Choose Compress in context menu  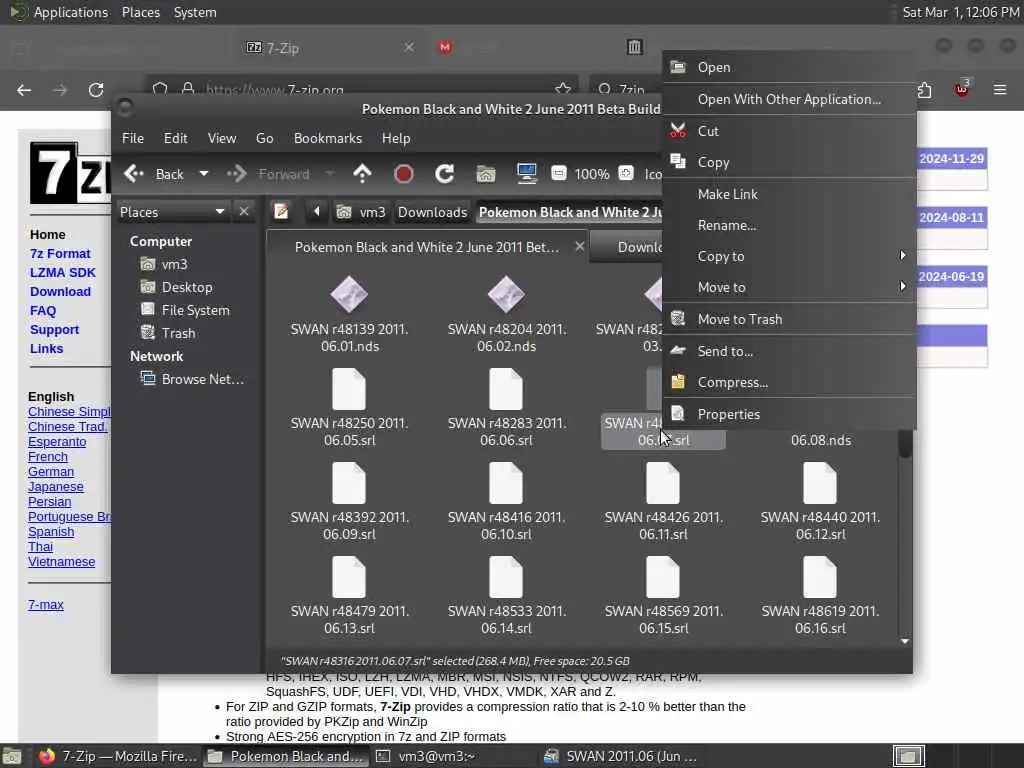tap(789, 383)
